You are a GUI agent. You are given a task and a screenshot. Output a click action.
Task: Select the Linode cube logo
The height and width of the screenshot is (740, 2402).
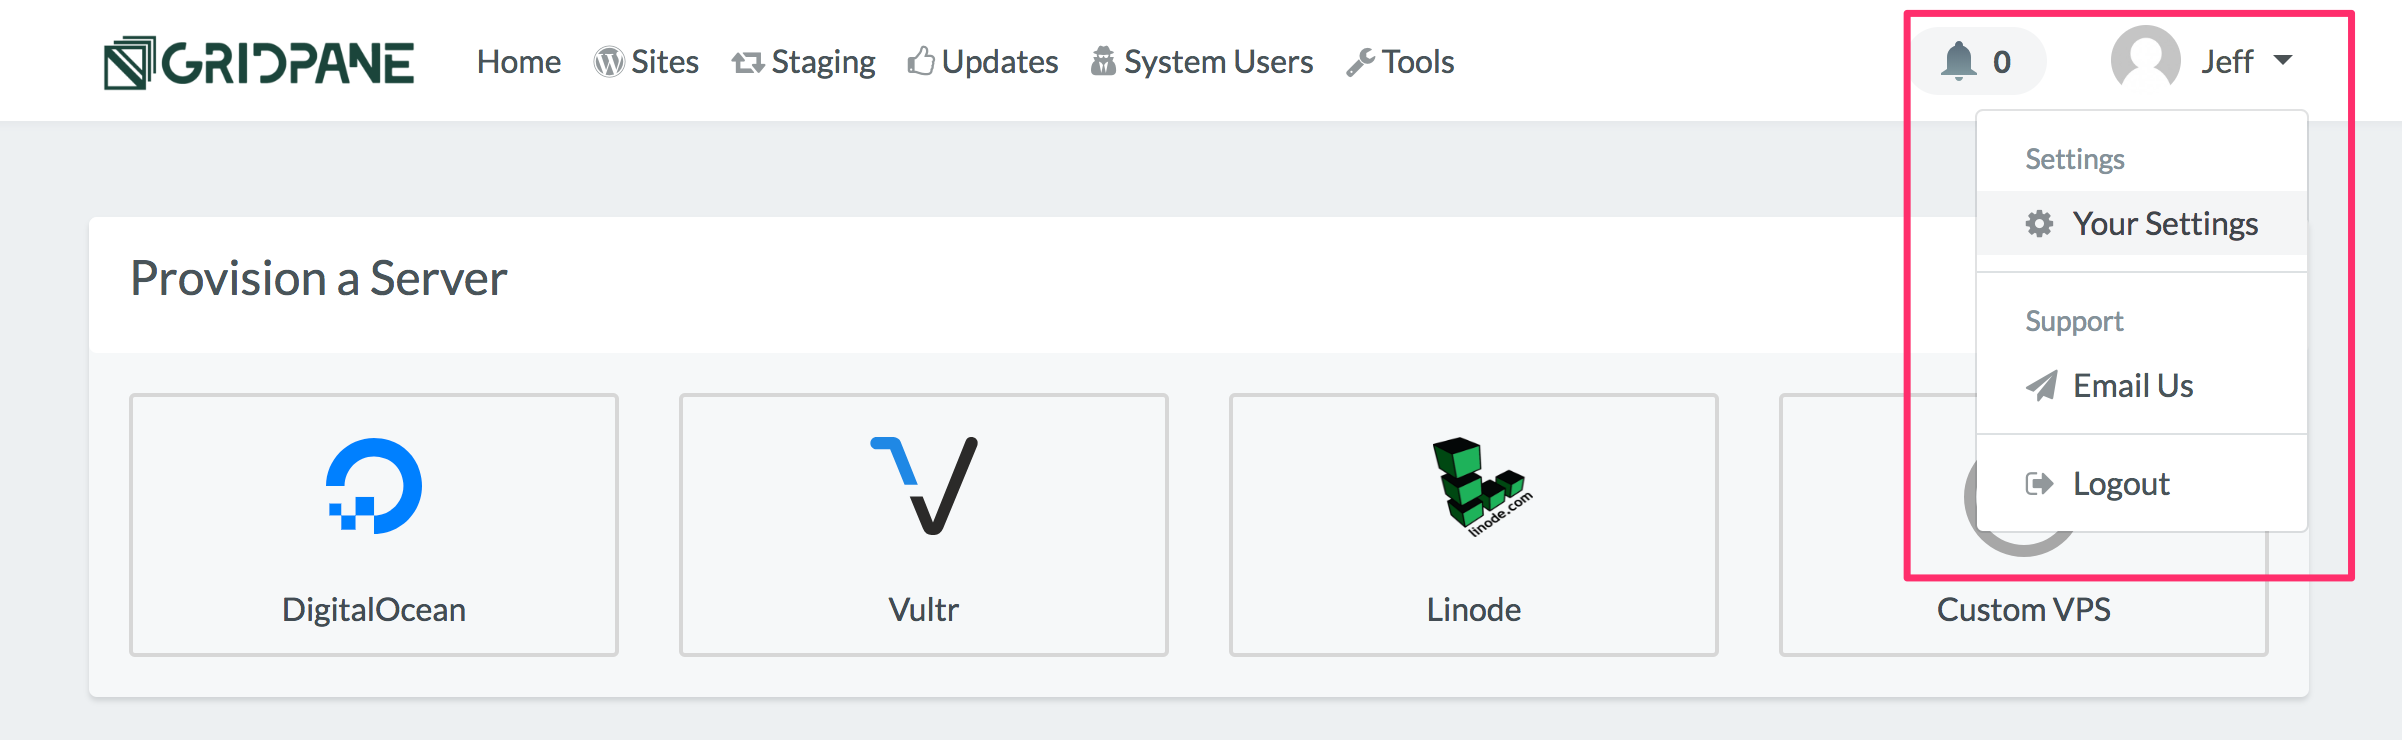point(1481,487)
